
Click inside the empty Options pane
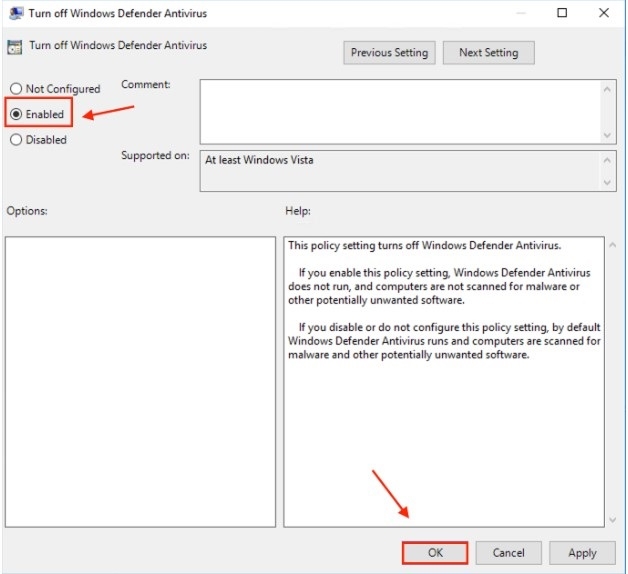[140, 381]
